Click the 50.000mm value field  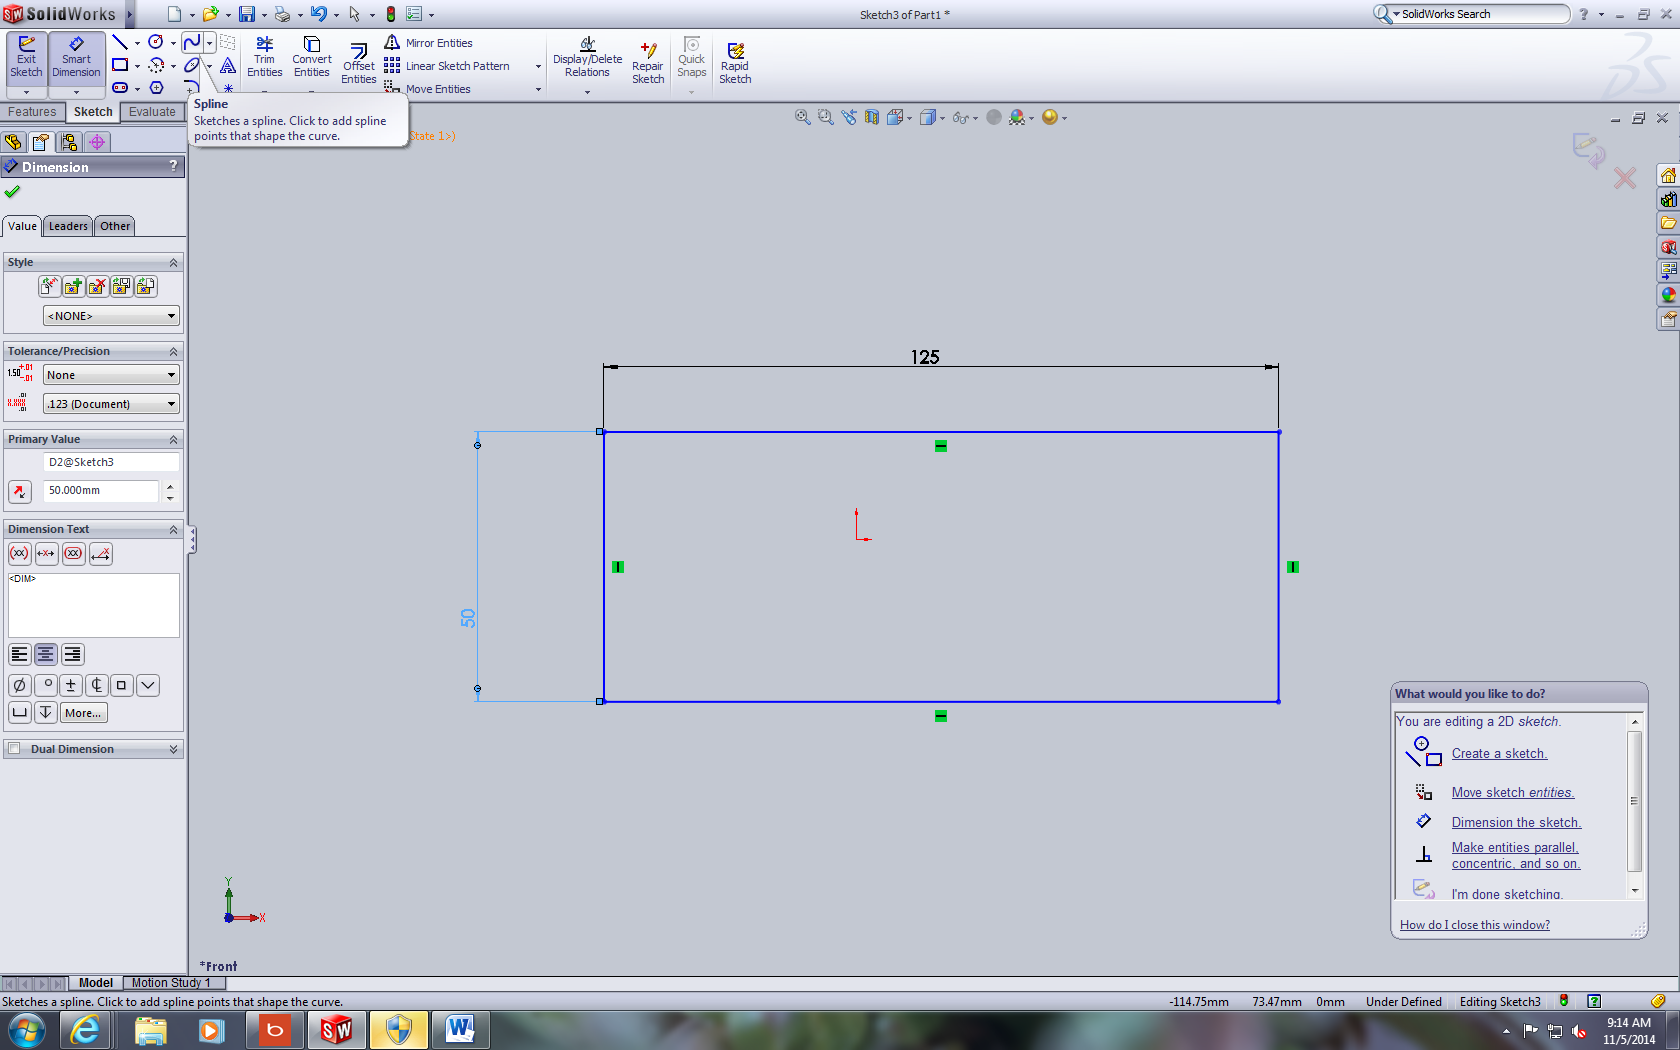pyautogui.click(x=101, y=491)
